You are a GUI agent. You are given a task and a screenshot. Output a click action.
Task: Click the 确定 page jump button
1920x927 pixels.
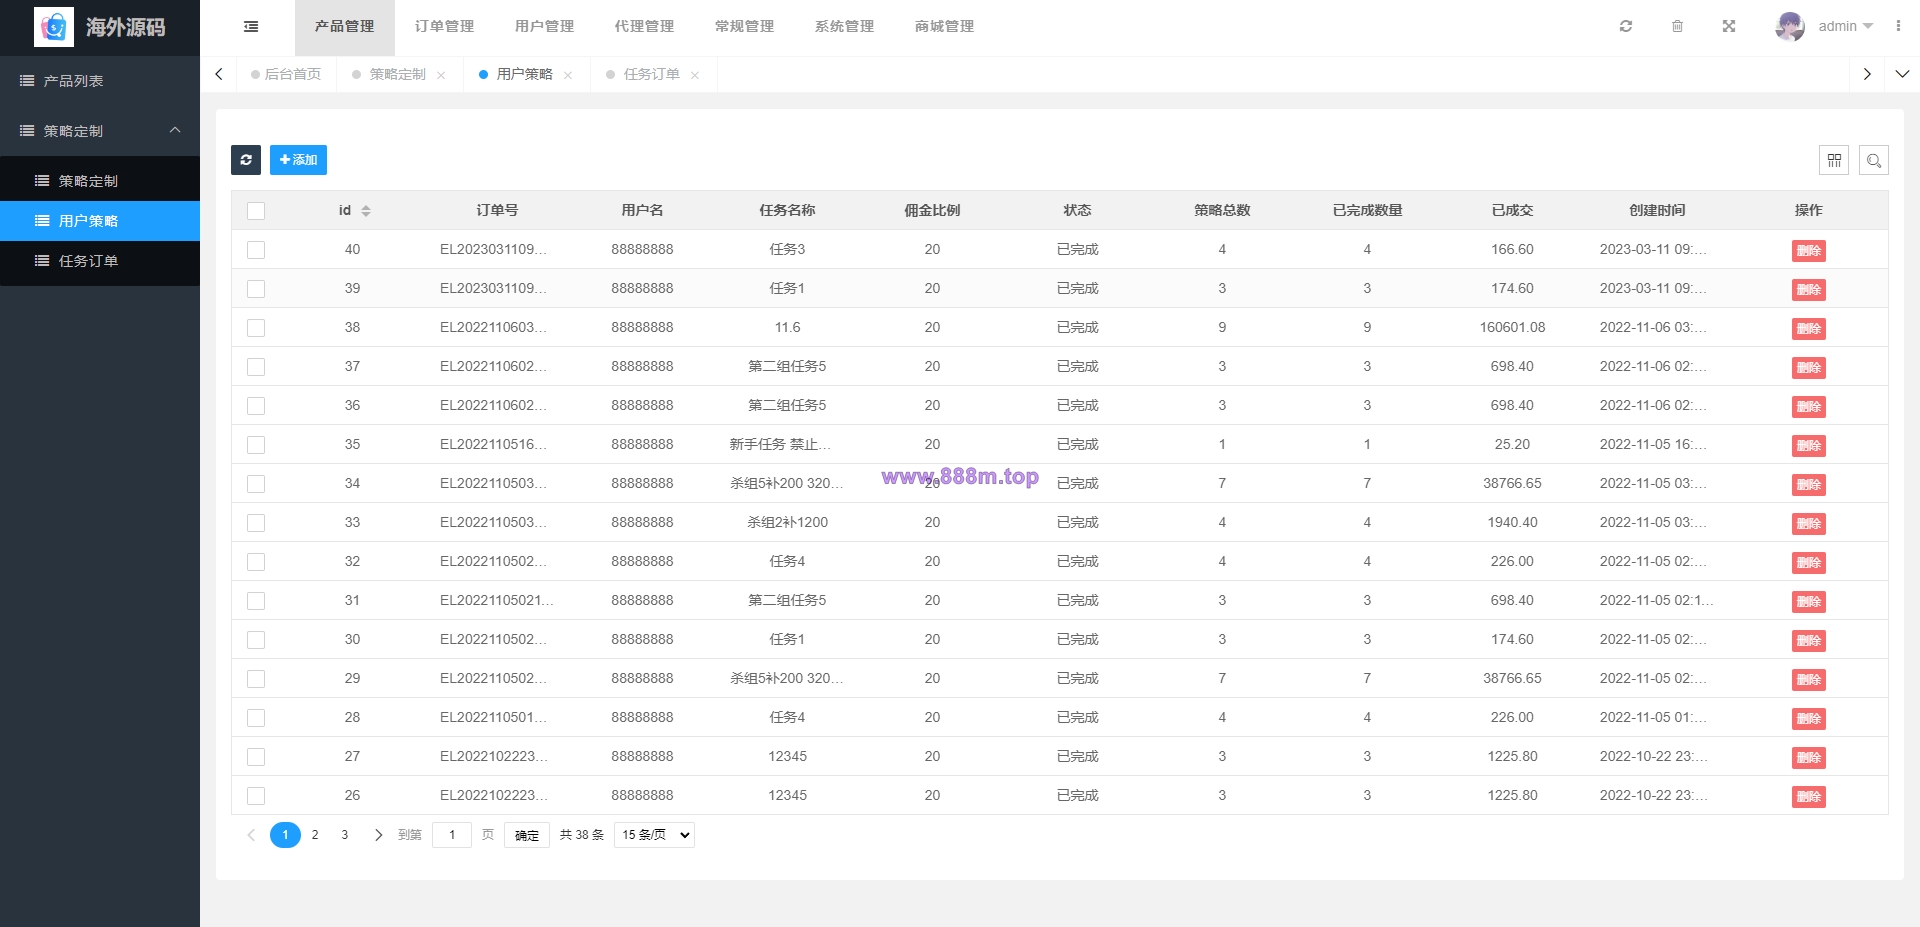[527, 835]
